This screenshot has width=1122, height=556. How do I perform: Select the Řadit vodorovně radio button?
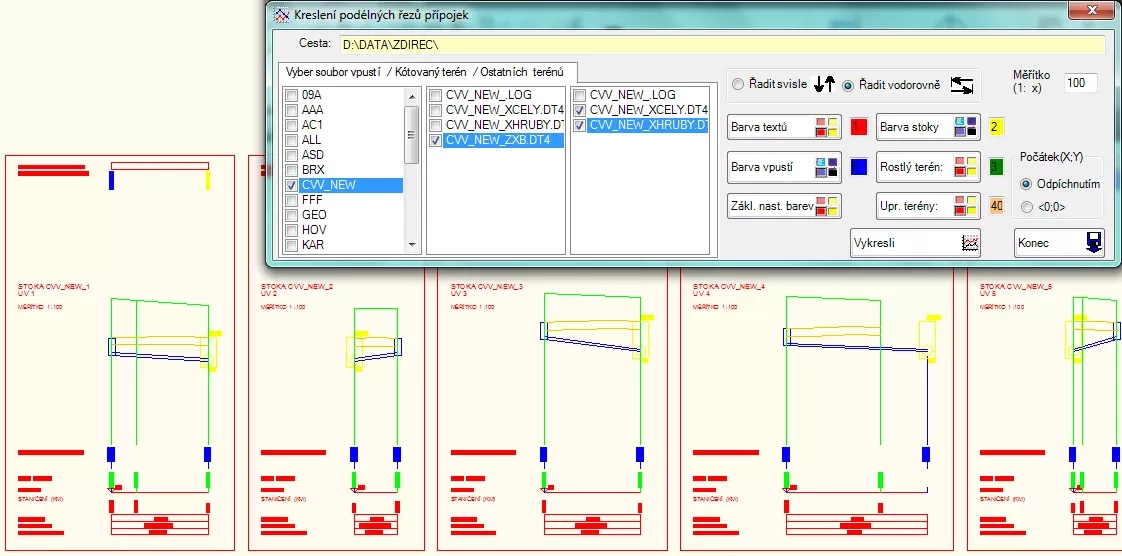(x=848, y=85)
